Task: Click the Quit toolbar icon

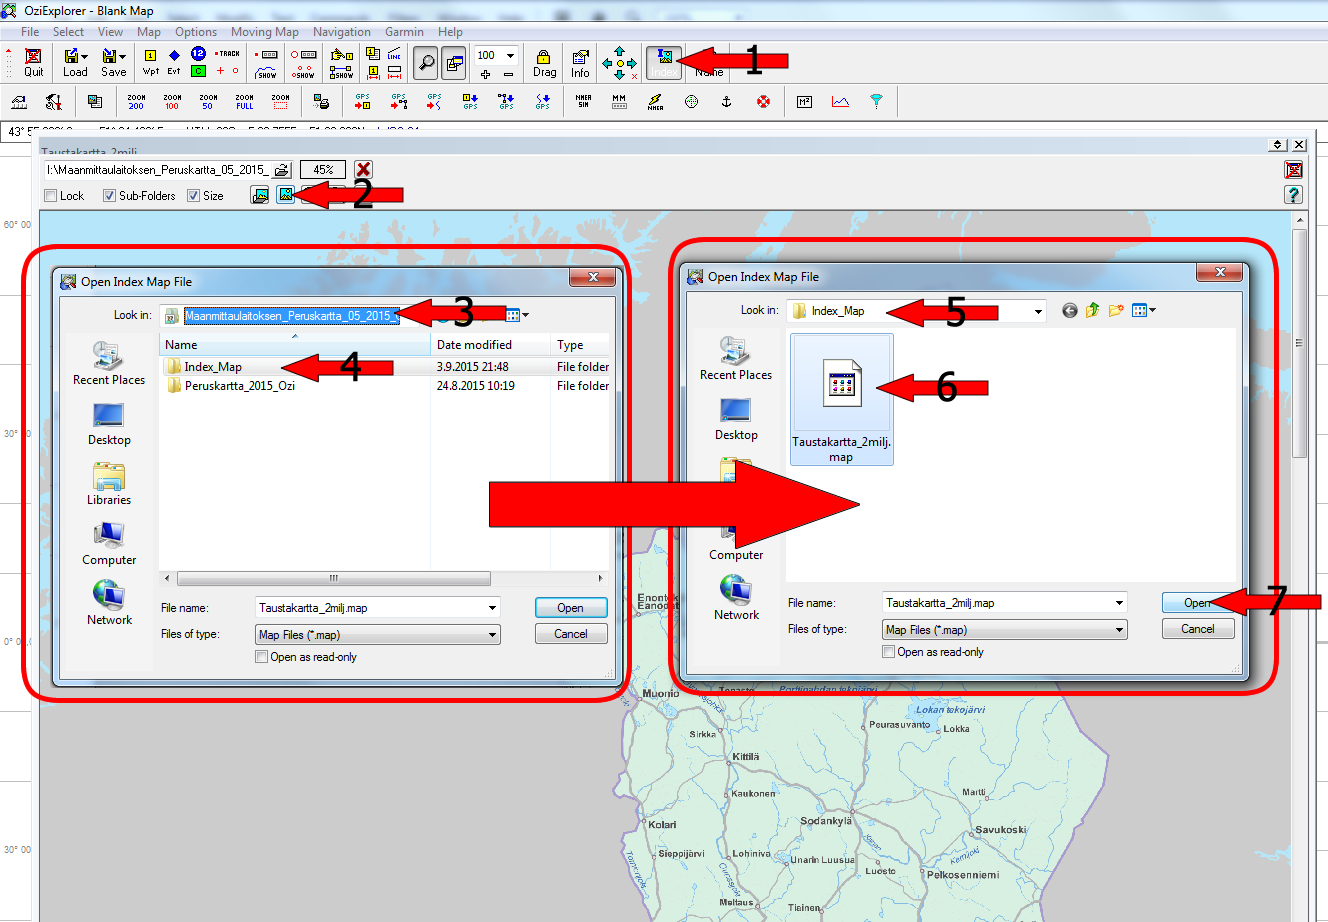Action: tap(34, 62)
